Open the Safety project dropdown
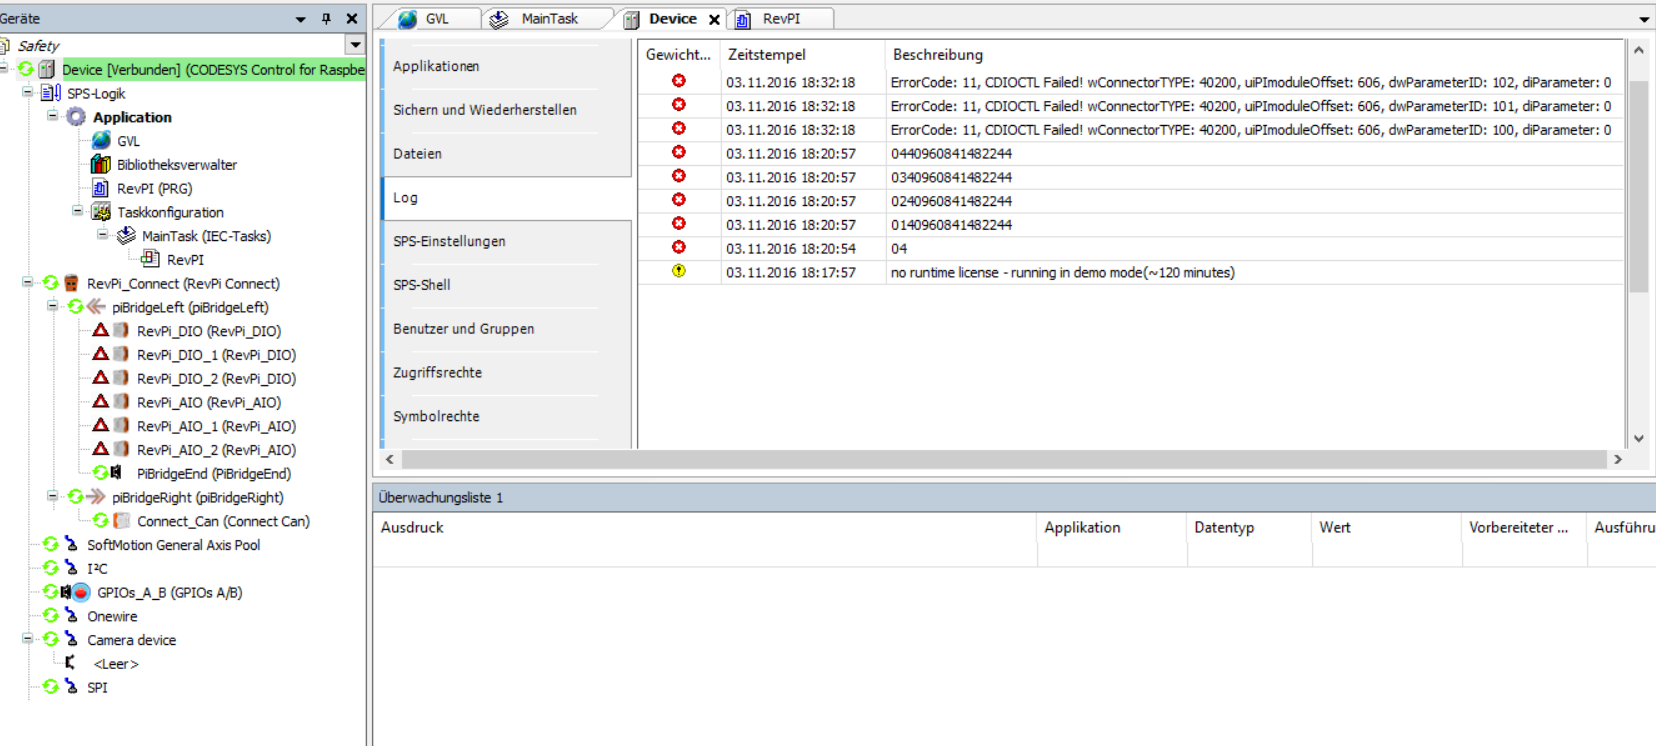Viewport: 1656px width, 746px height. (355, 45)
